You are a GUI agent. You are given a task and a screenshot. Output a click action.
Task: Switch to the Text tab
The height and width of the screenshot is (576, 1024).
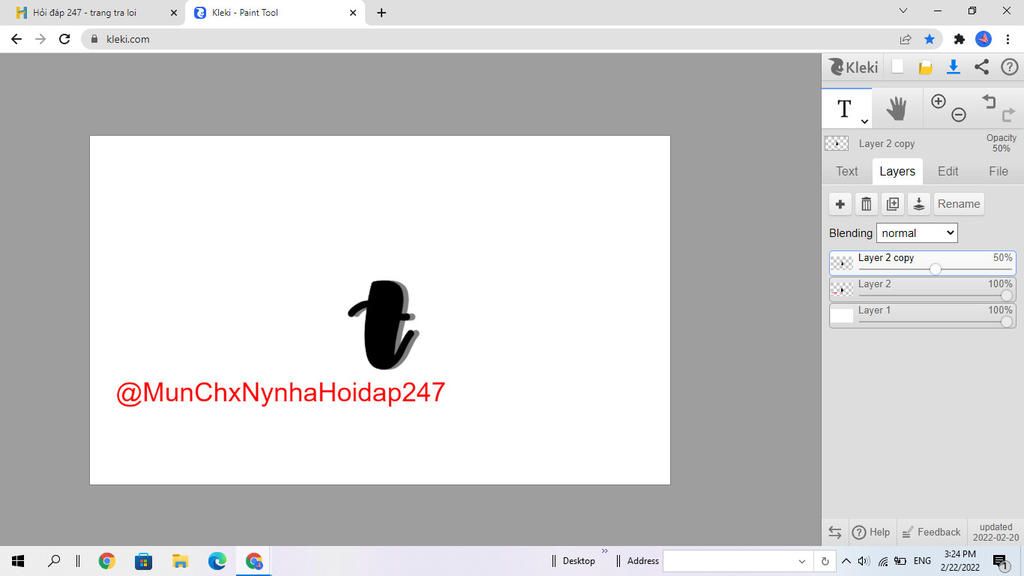[846, 171]
